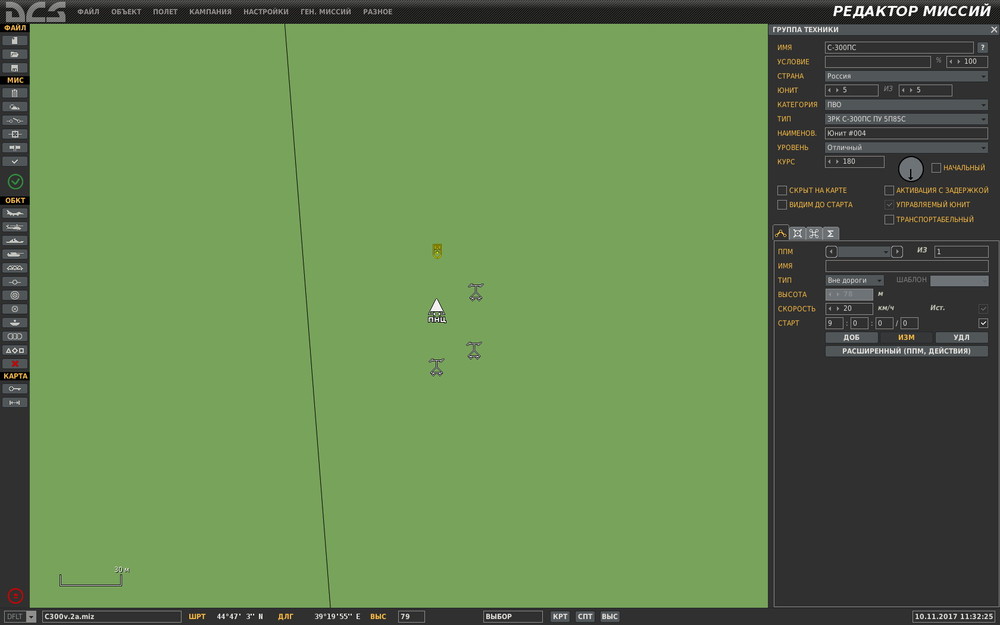Click the red X delete object button

coord(15,364)
